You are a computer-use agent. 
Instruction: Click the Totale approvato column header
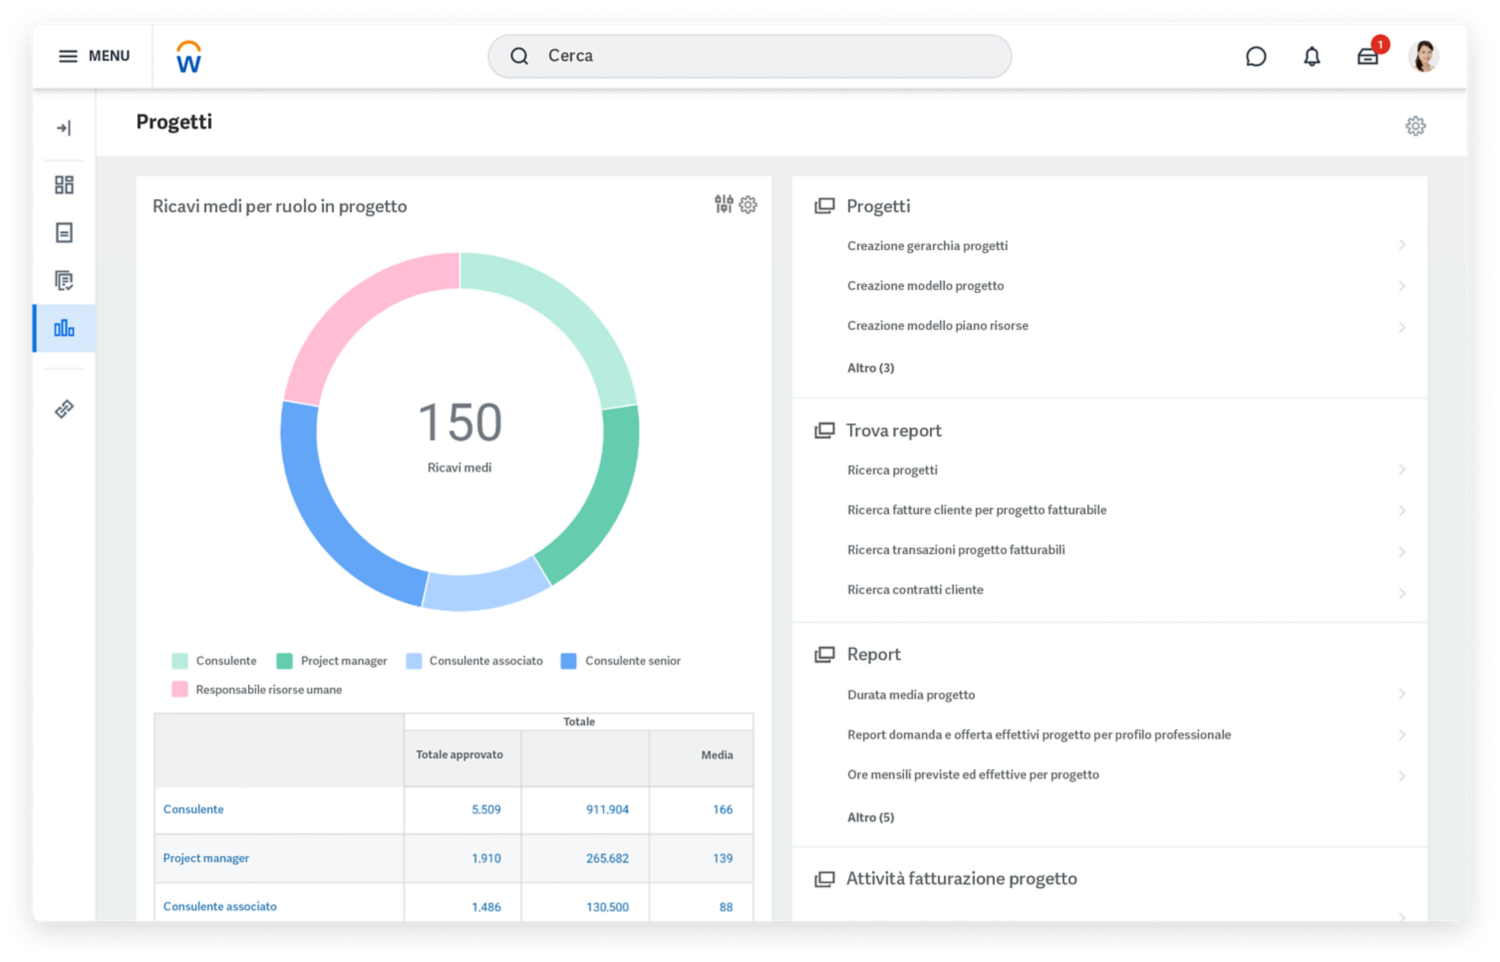[x=459, y=755]
